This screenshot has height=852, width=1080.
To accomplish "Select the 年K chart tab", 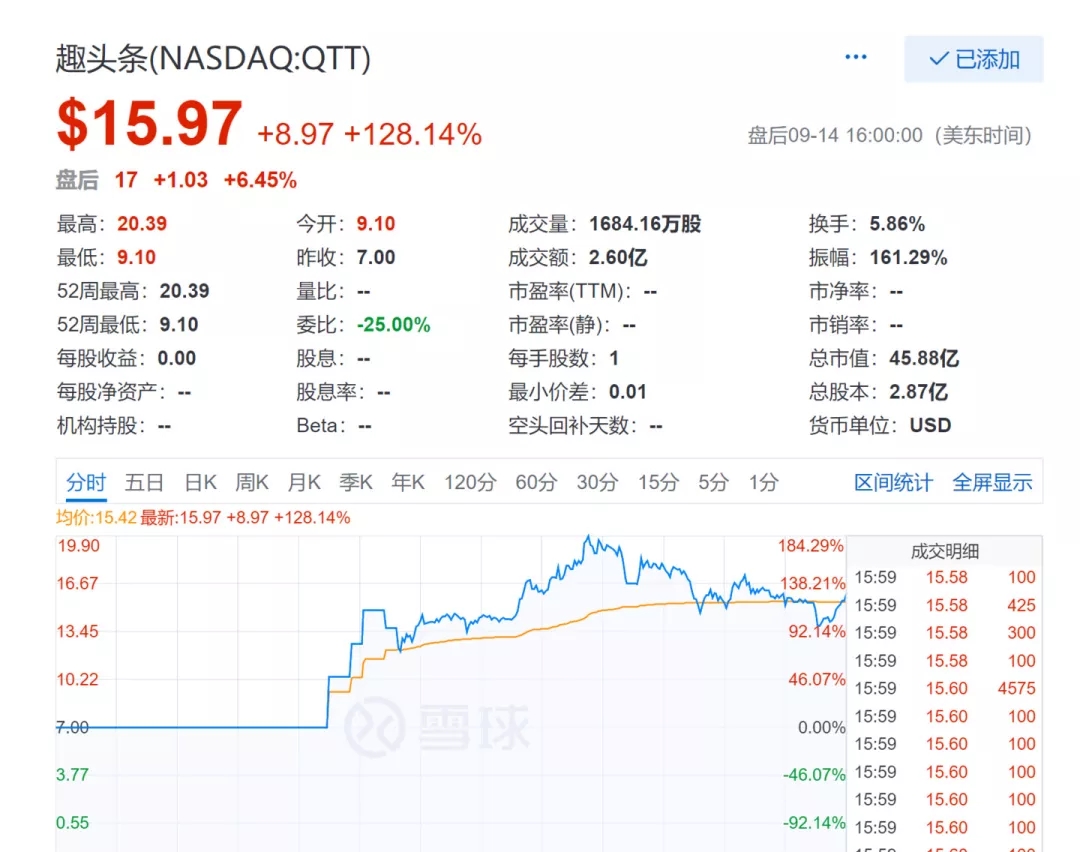I will point(408,483).
